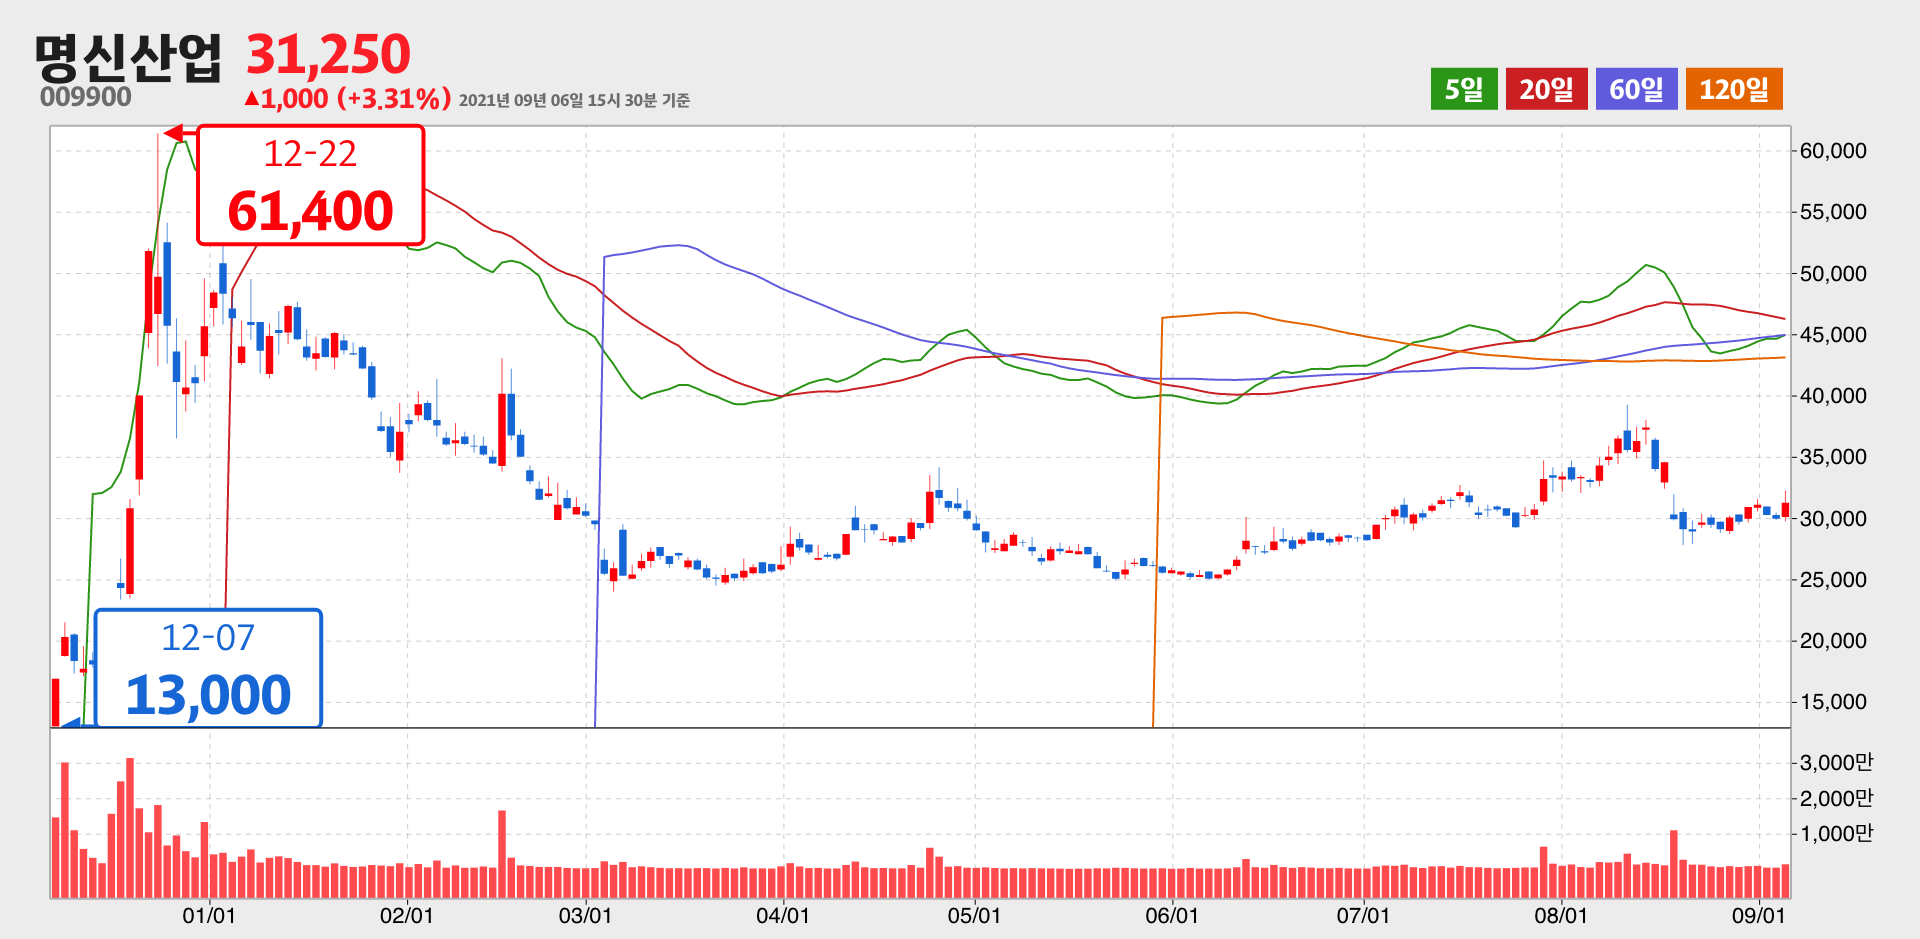
Task: Click the red 20일 moving average legend
Action: click(1546, 89)
